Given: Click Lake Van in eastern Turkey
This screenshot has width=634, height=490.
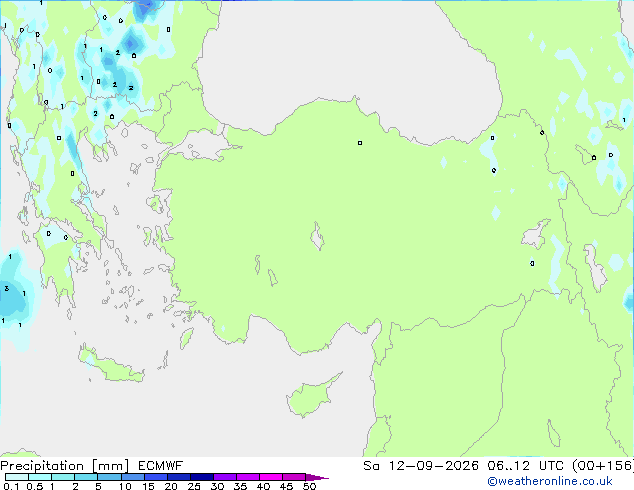Looking at the screenshot, I should tap(536, 234).
